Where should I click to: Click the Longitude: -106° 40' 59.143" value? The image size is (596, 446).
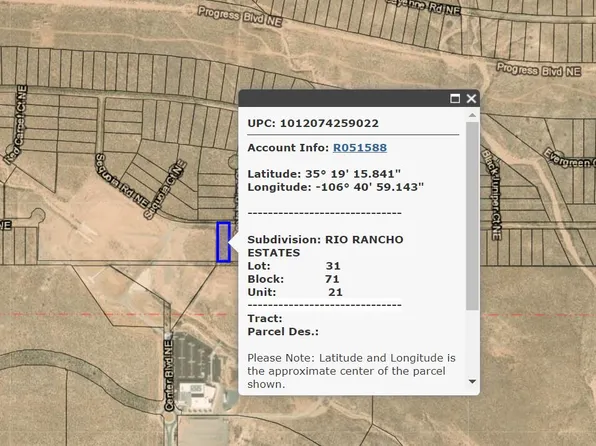(336, 187)
